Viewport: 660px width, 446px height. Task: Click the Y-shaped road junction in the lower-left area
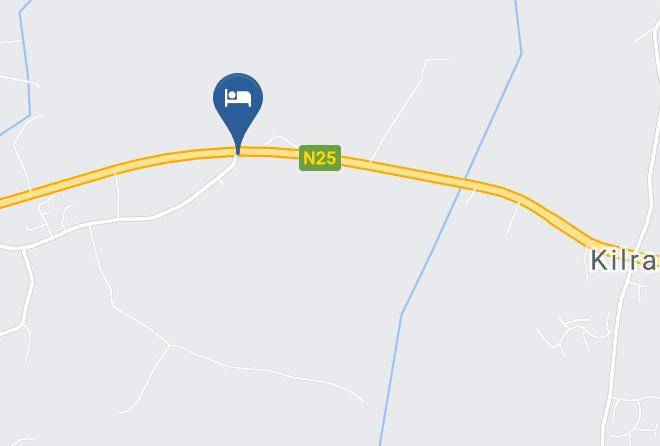point(170,346)
